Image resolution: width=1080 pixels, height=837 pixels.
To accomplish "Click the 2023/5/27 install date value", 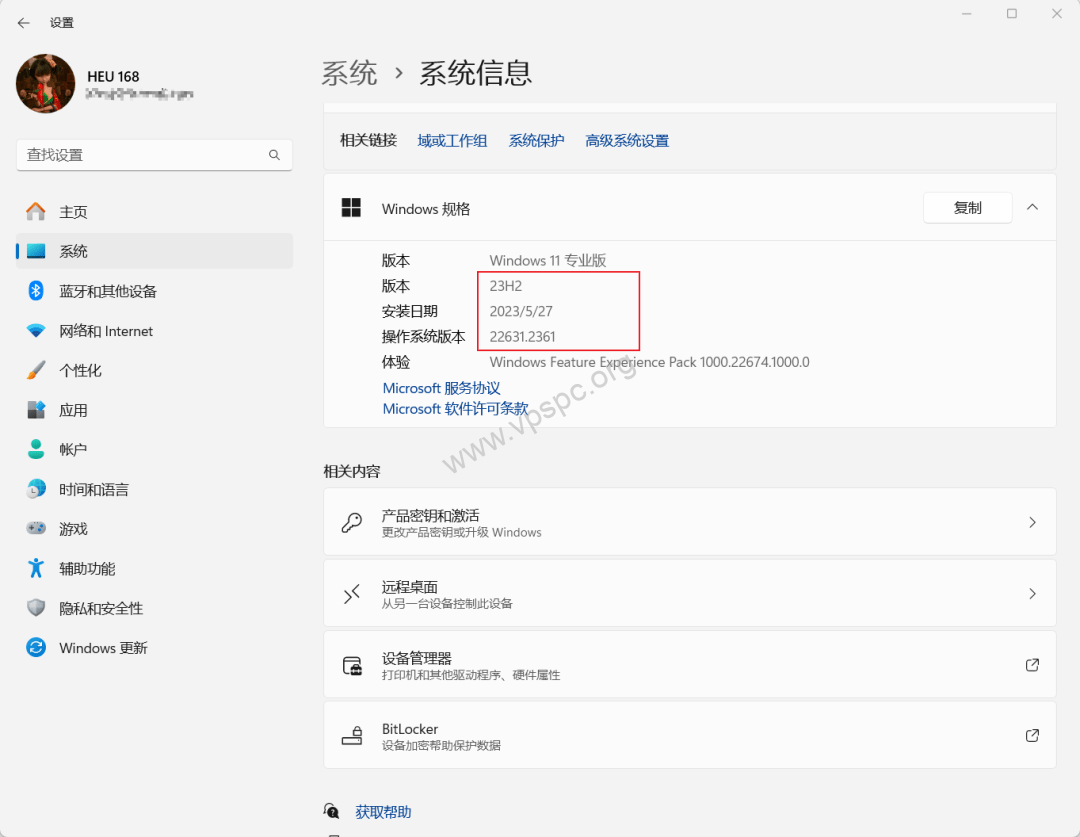I will coord(521,311).
